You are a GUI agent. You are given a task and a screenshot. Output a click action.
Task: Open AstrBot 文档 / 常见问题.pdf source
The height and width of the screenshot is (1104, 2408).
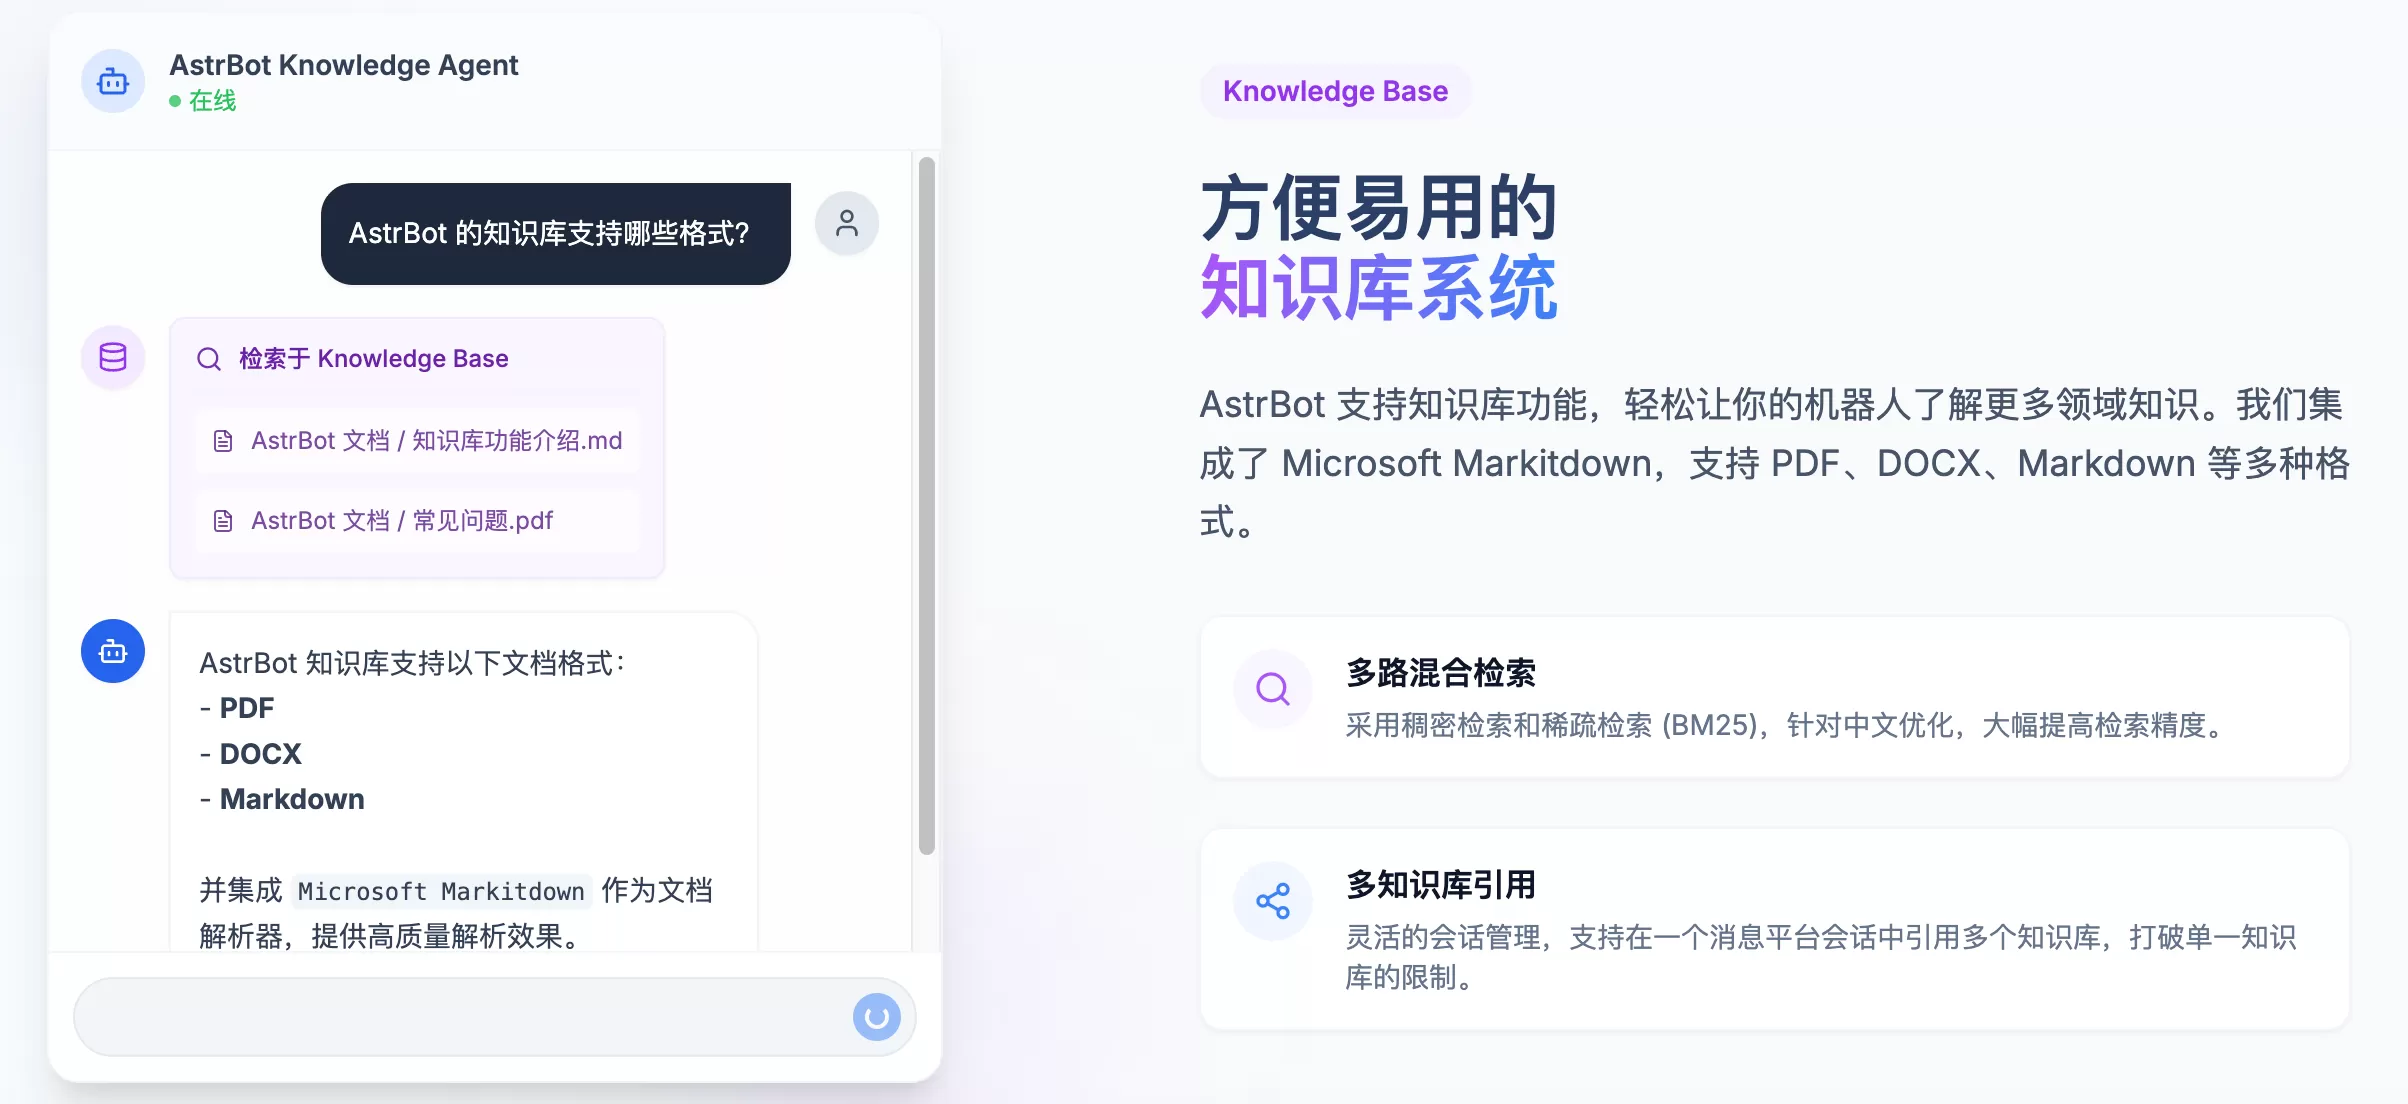[417, 521]
